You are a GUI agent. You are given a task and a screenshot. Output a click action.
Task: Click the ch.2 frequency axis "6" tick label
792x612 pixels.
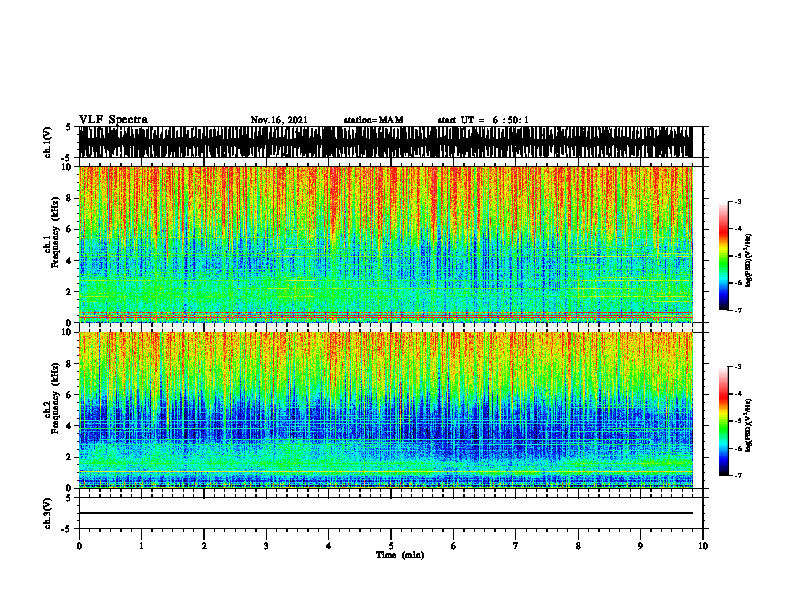(70, 395)
